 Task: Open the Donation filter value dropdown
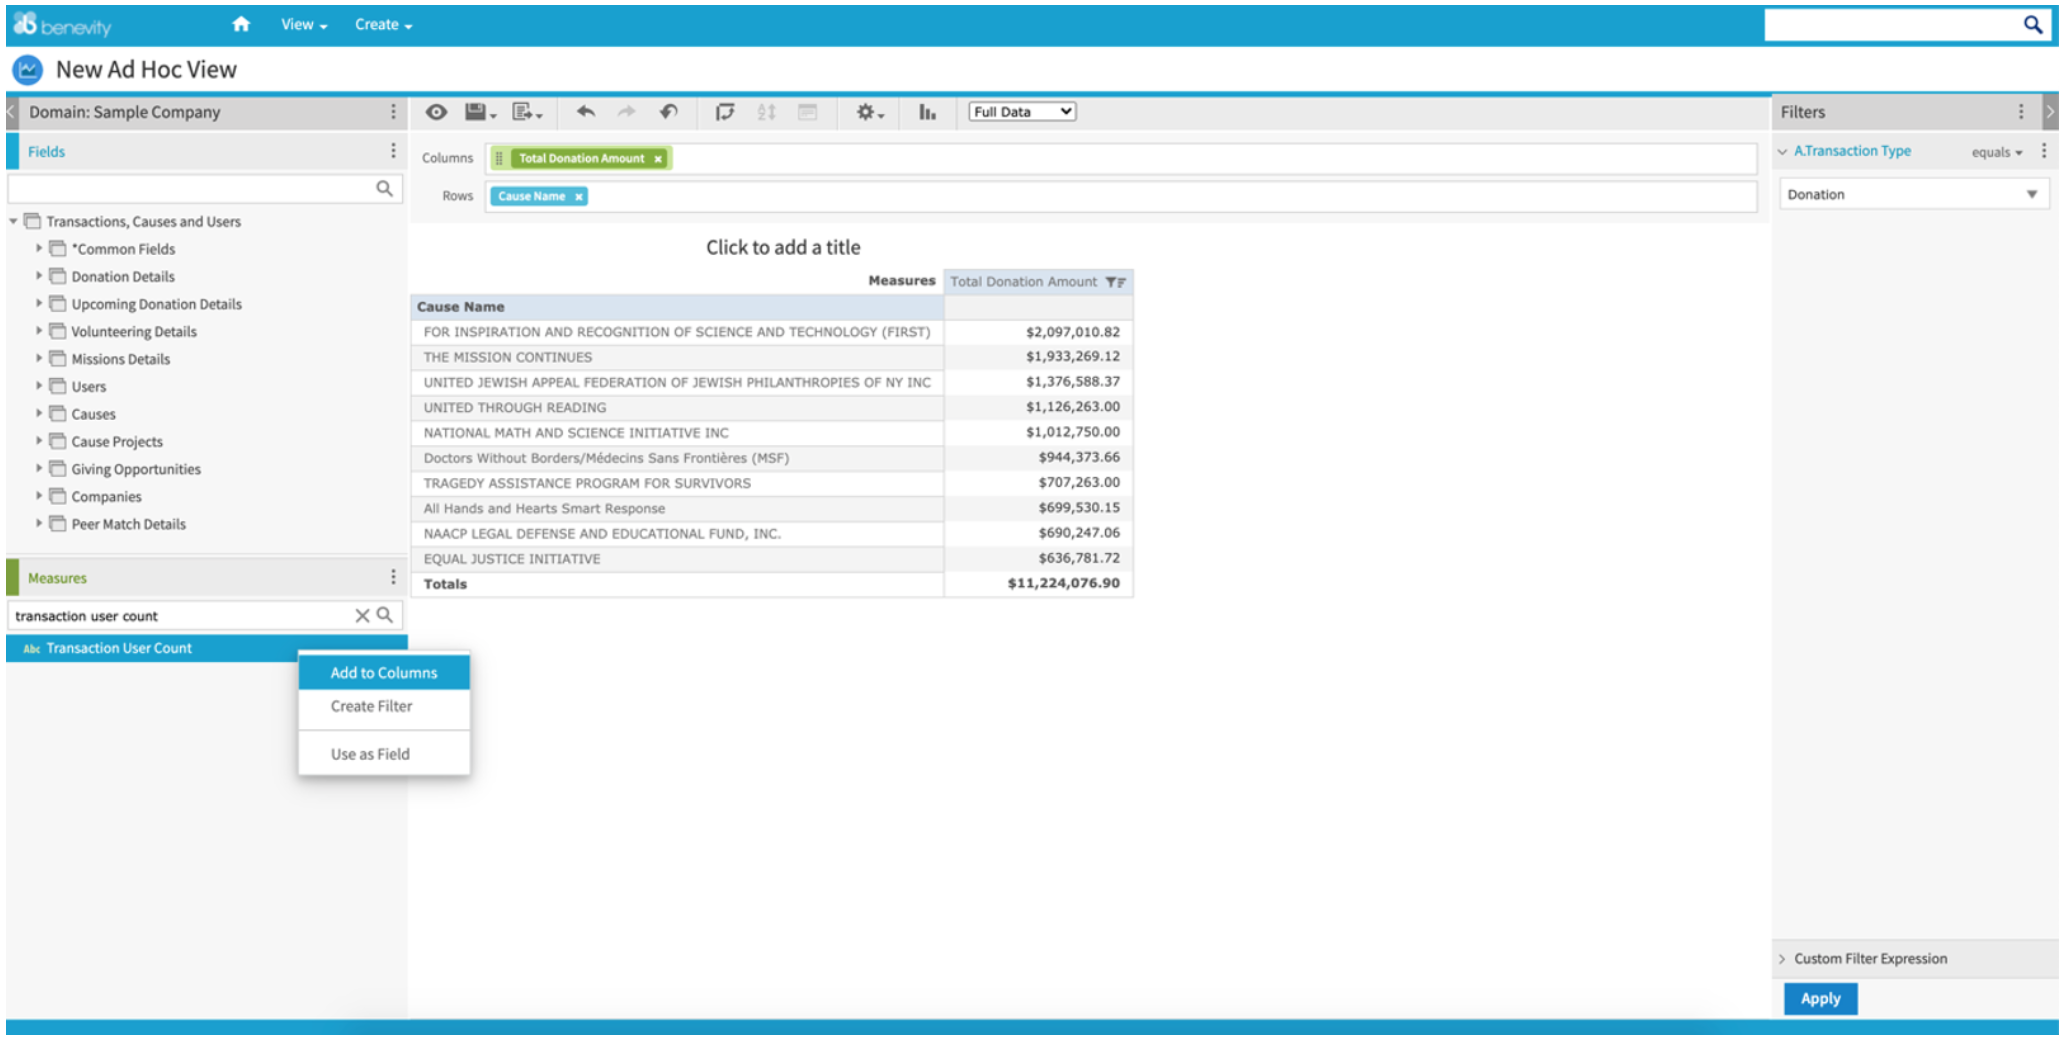coord(2033,193)
